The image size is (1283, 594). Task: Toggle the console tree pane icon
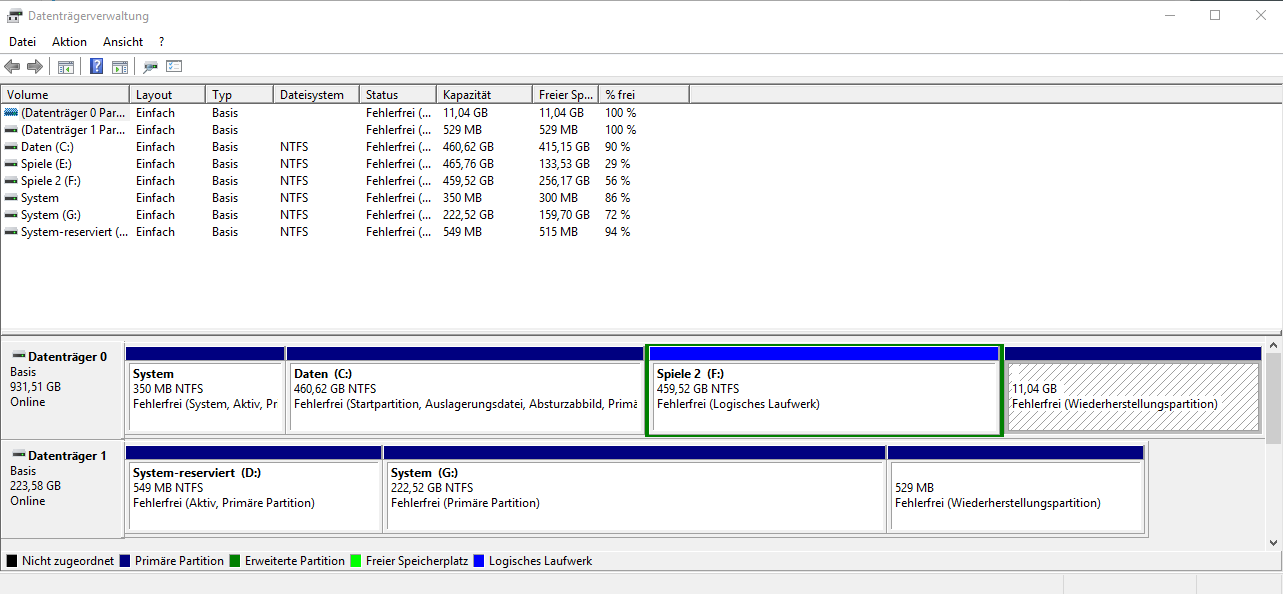click(66, 67)
